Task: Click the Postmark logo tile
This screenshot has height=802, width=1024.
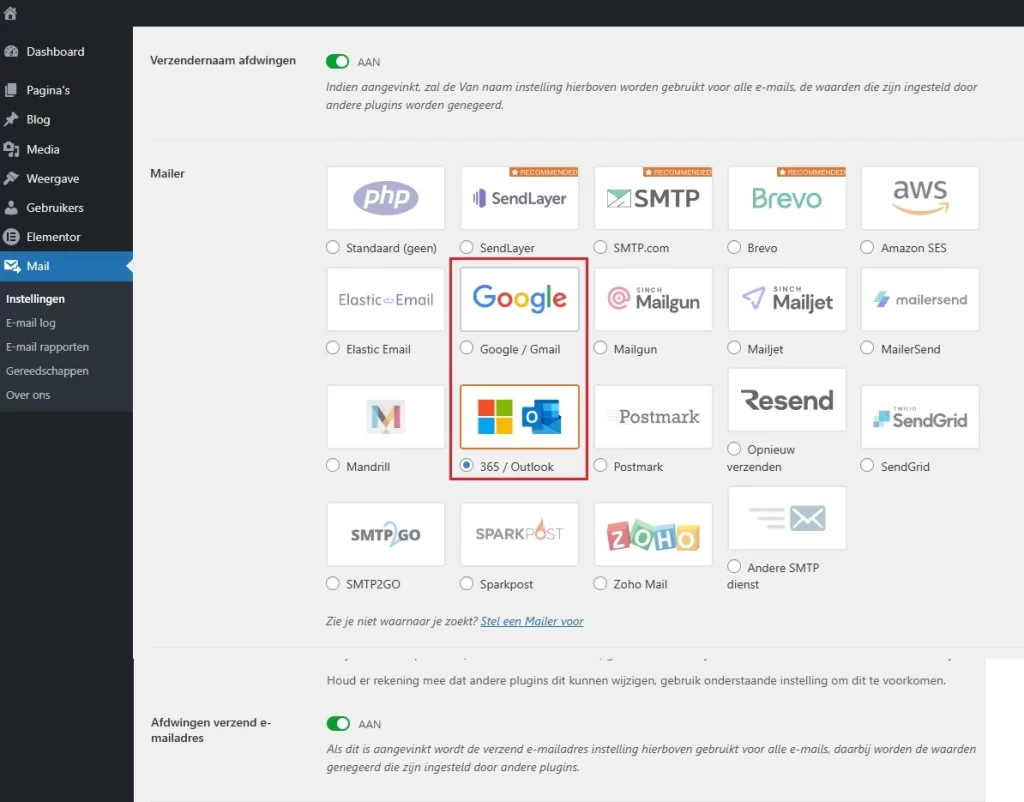Action: (x=653, y=417)
